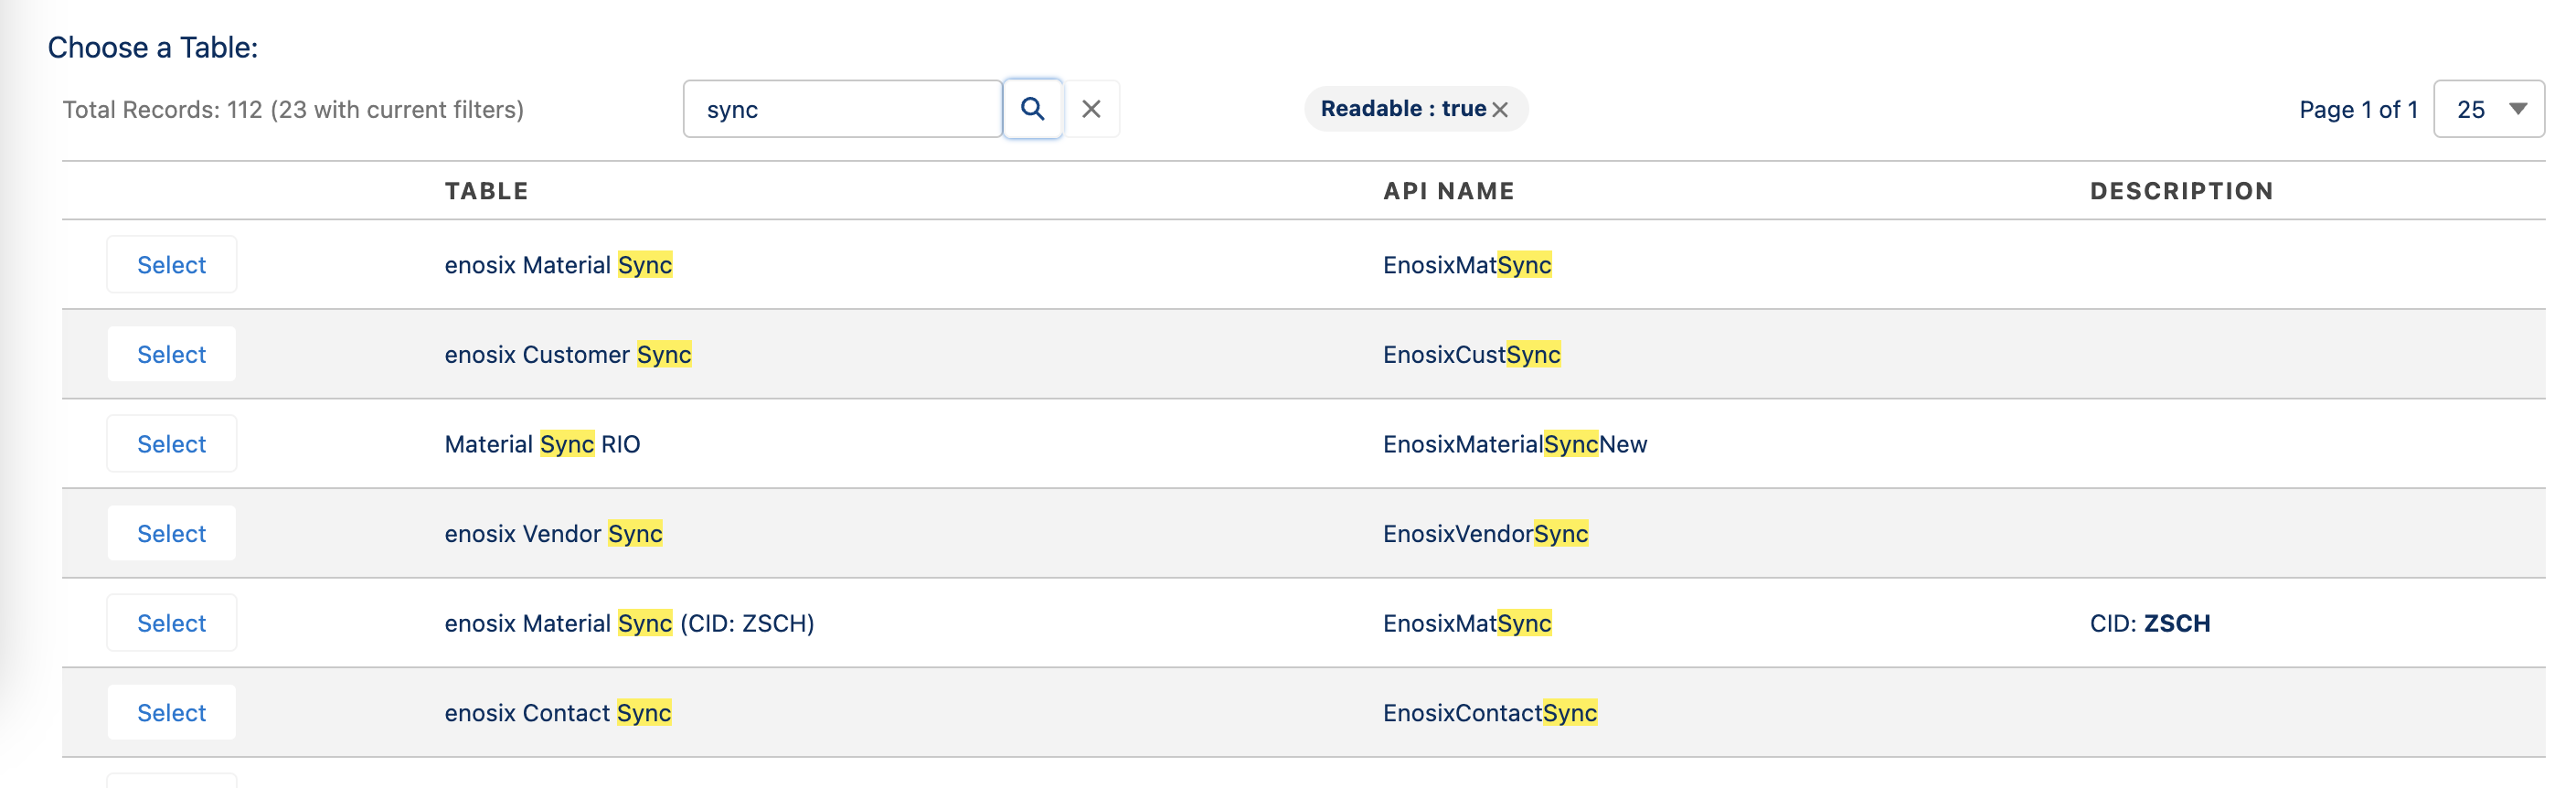Click the EnosixMaterialSyncNew API name
This screenshot has width=2576, height=788.
1515,444
